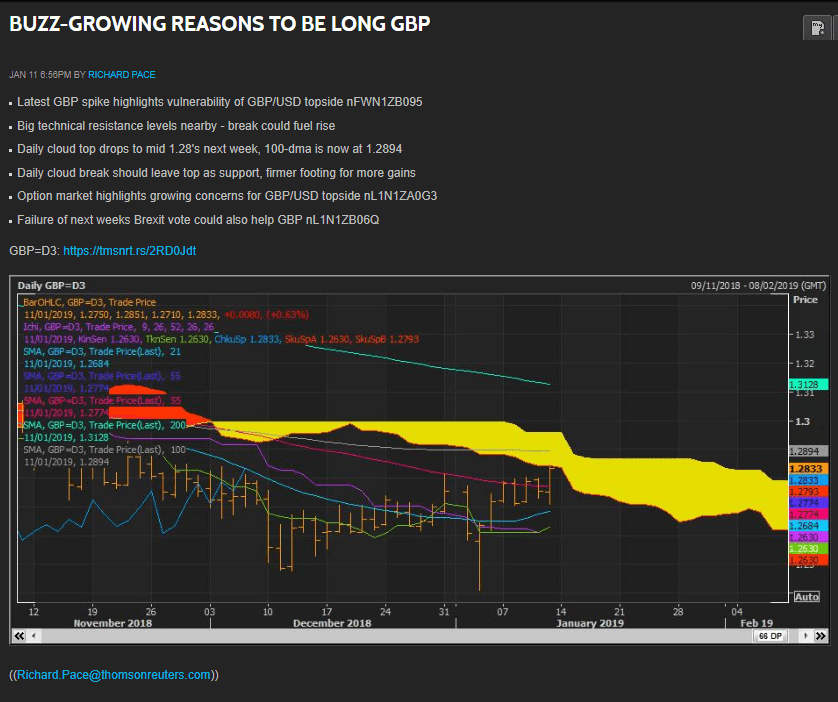Click the 'Price' axis heading
The image size is (838, 702).
805,300
